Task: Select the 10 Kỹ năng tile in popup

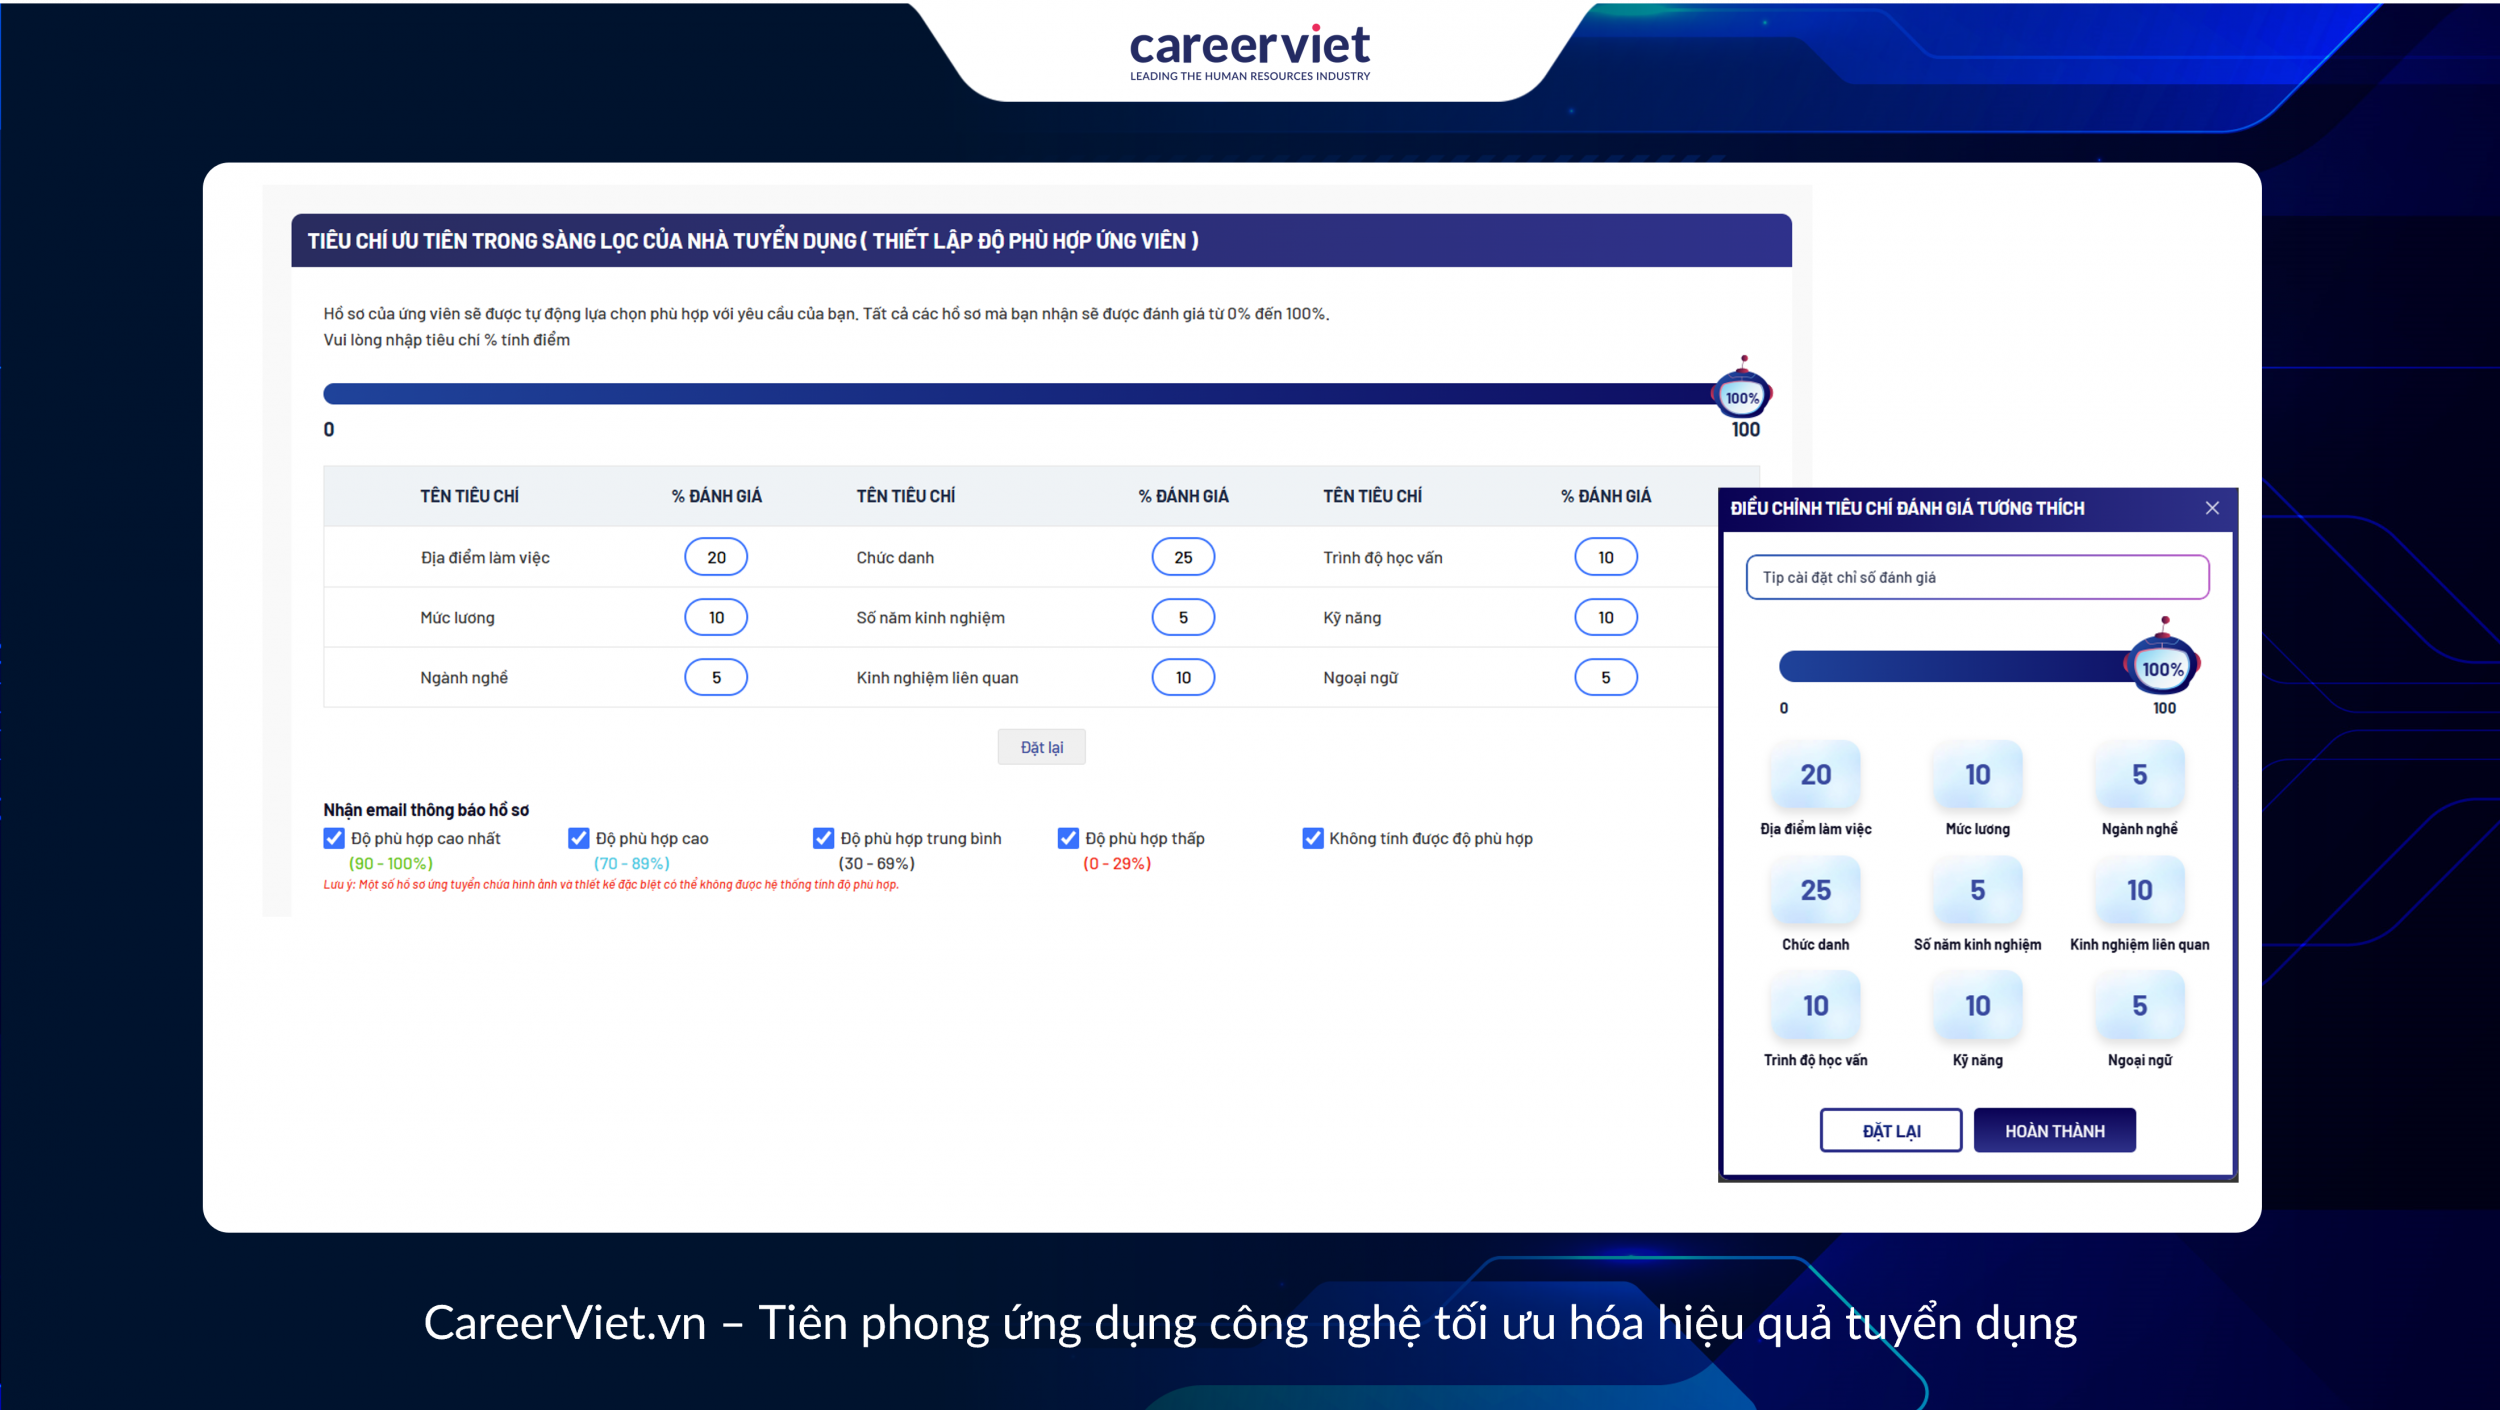Action: point(1977,1006)
